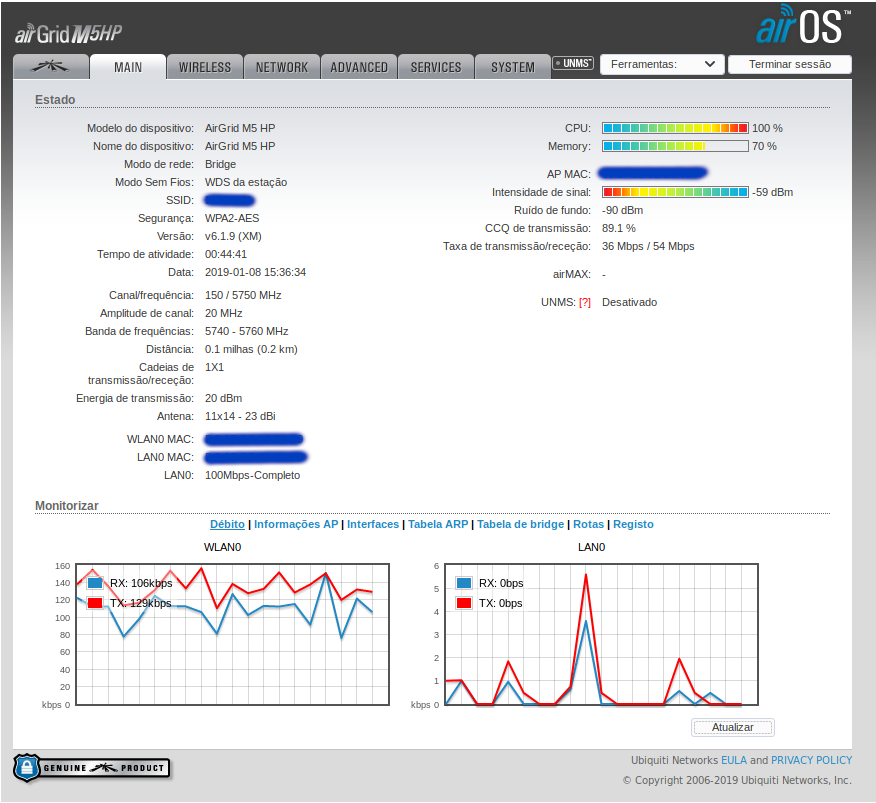The width and height of the screenshot is (876, 803).
Task: Open the NETWORK tab
Action: click(x=282, y=67)
